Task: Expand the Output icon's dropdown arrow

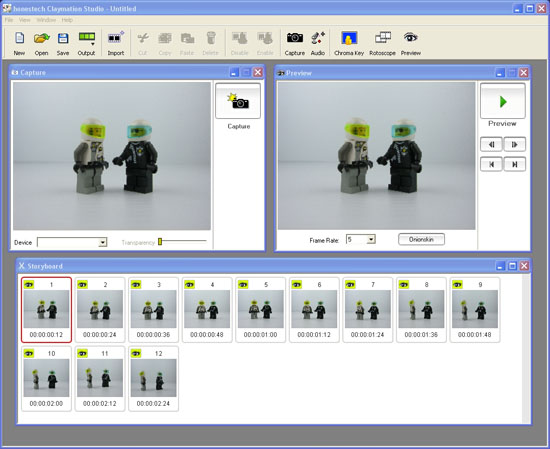Action: click(93, 44)
